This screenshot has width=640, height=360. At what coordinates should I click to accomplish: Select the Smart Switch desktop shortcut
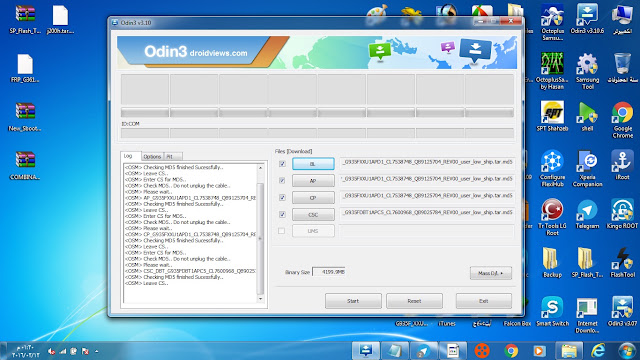click(x=552, y=311)
